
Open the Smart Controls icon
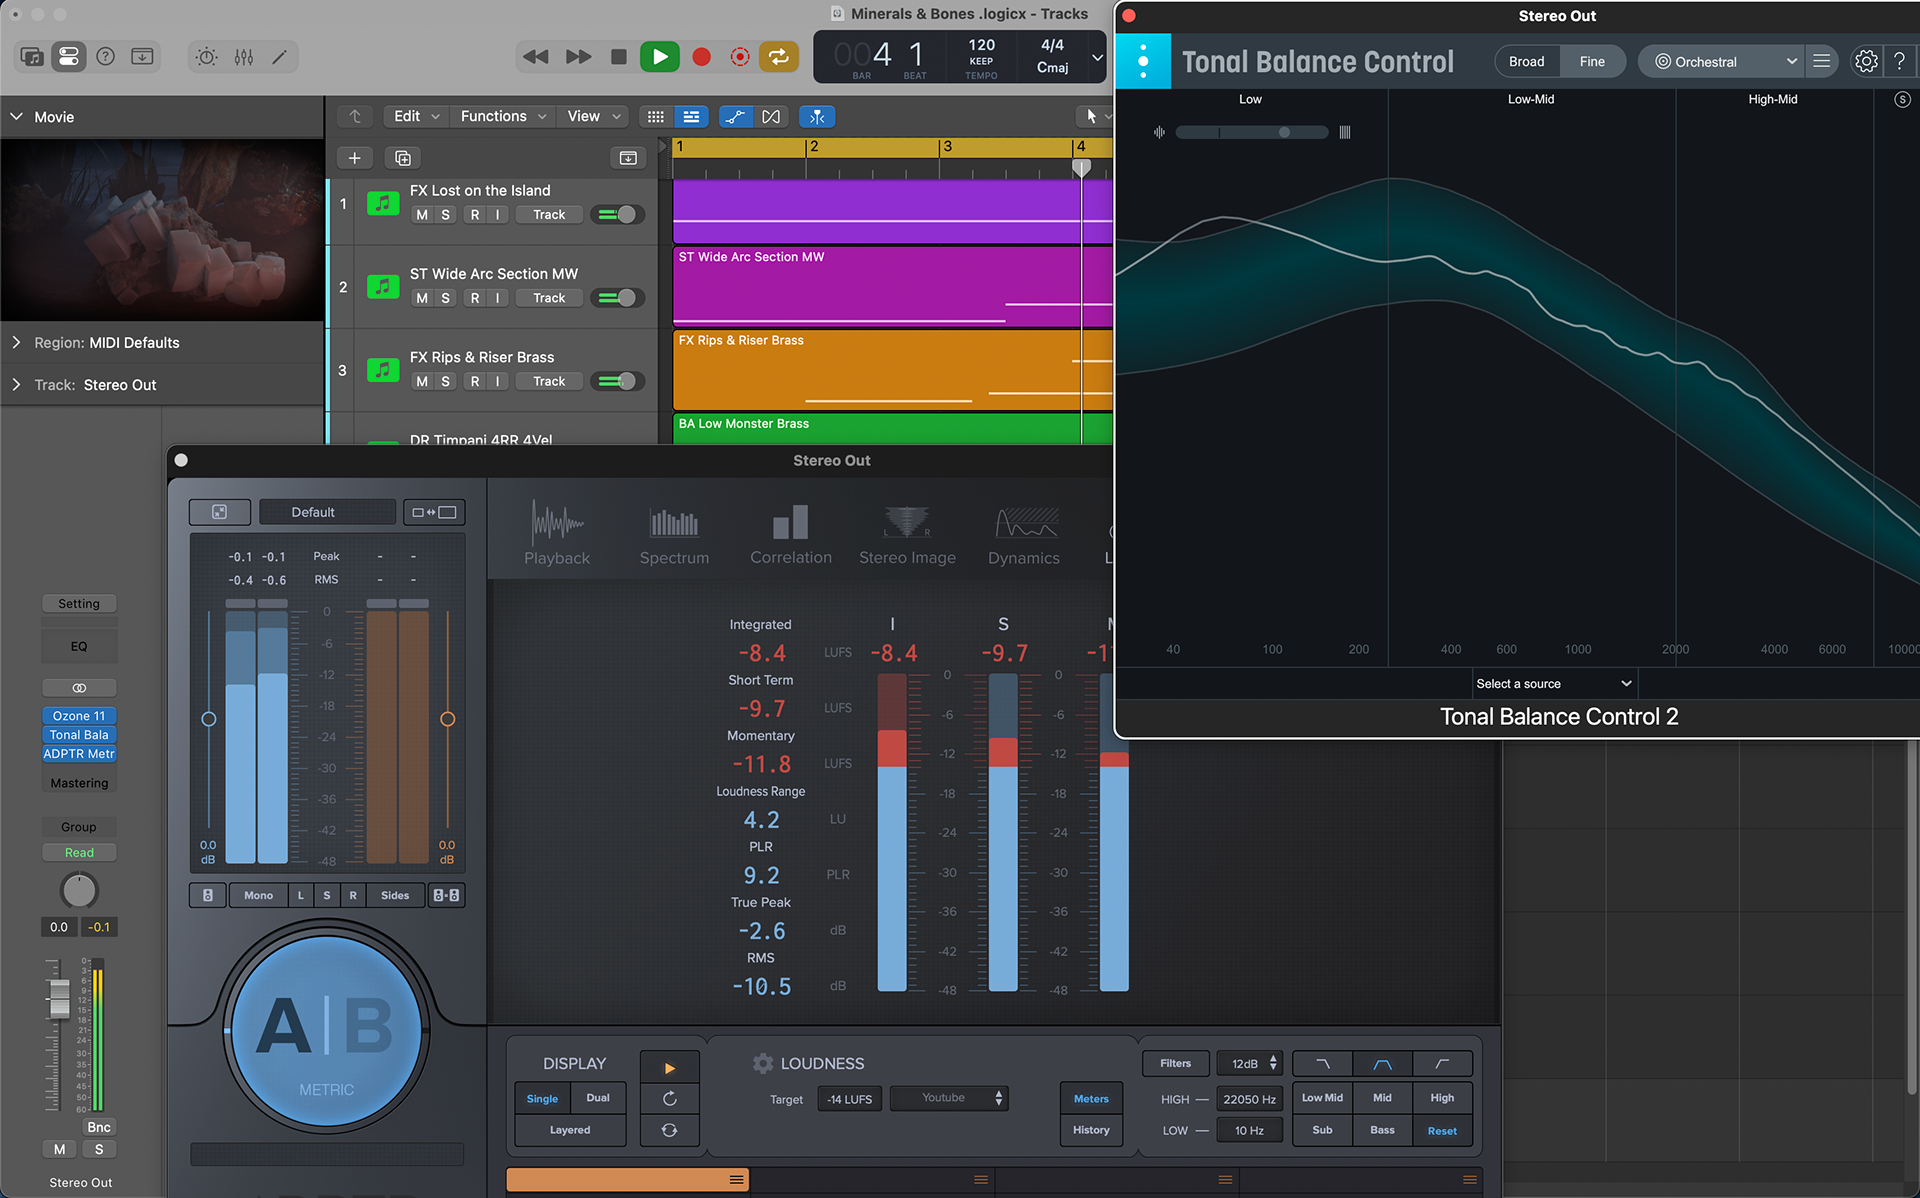click(x=206, y=57)
